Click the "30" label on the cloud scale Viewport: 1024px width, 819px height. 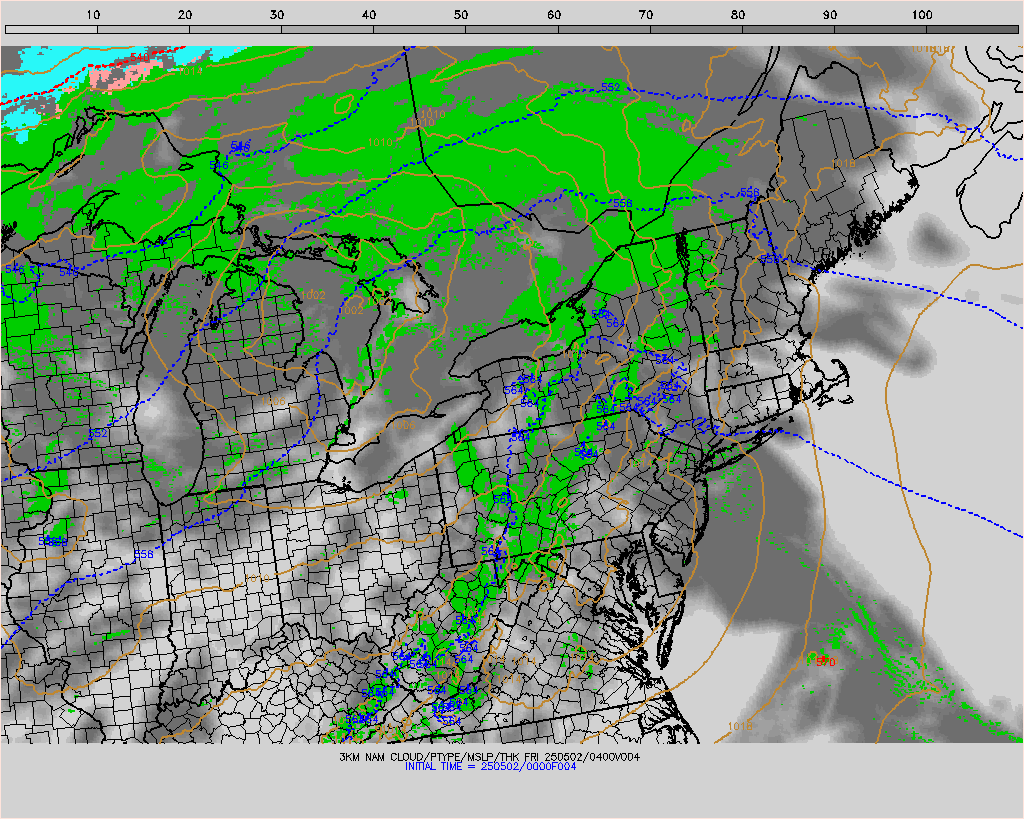(x=277, y=14)
